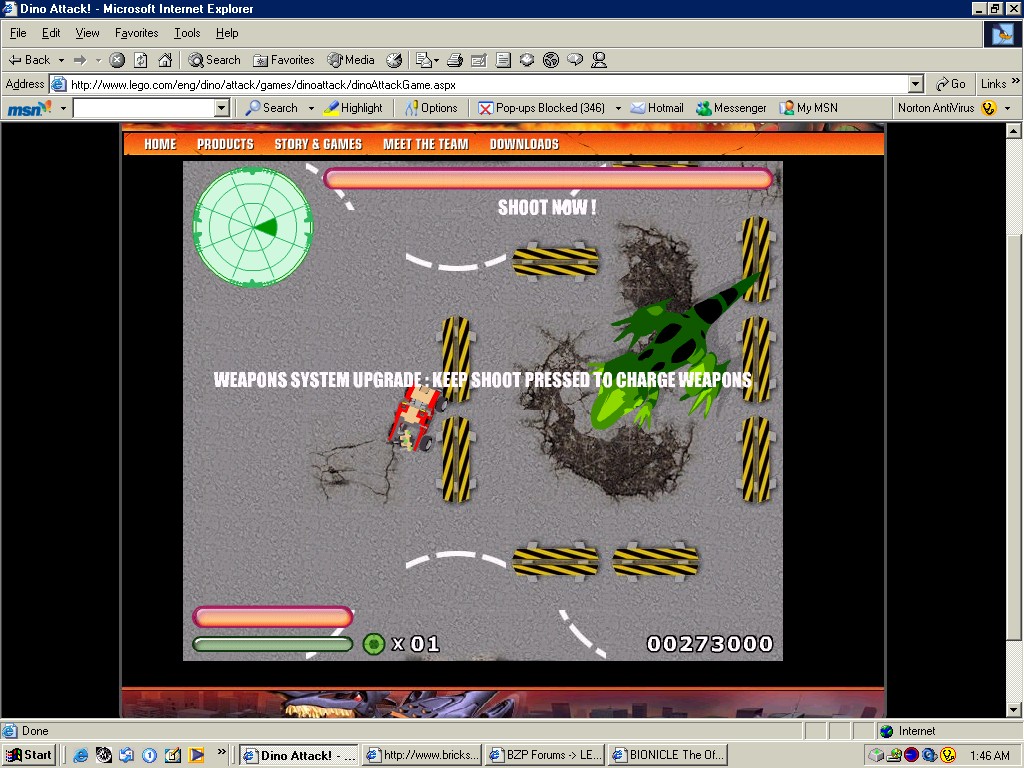Toggle the Highlight button
Viewport: 1024px width, 768px height.
pos(353,108)
